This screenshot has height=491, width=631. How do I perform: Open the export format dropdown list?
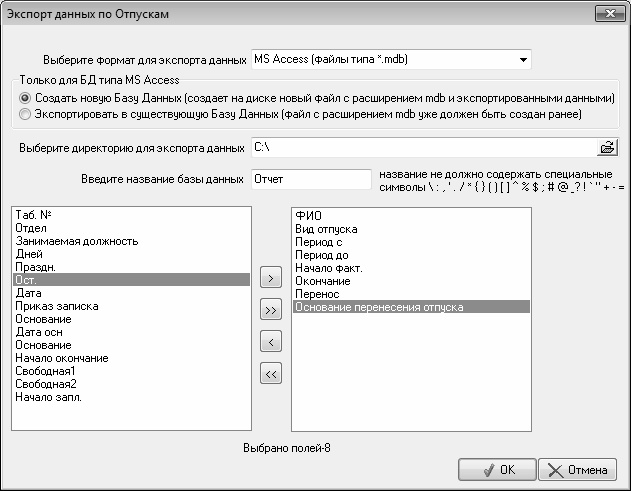[x=522, y=60]
